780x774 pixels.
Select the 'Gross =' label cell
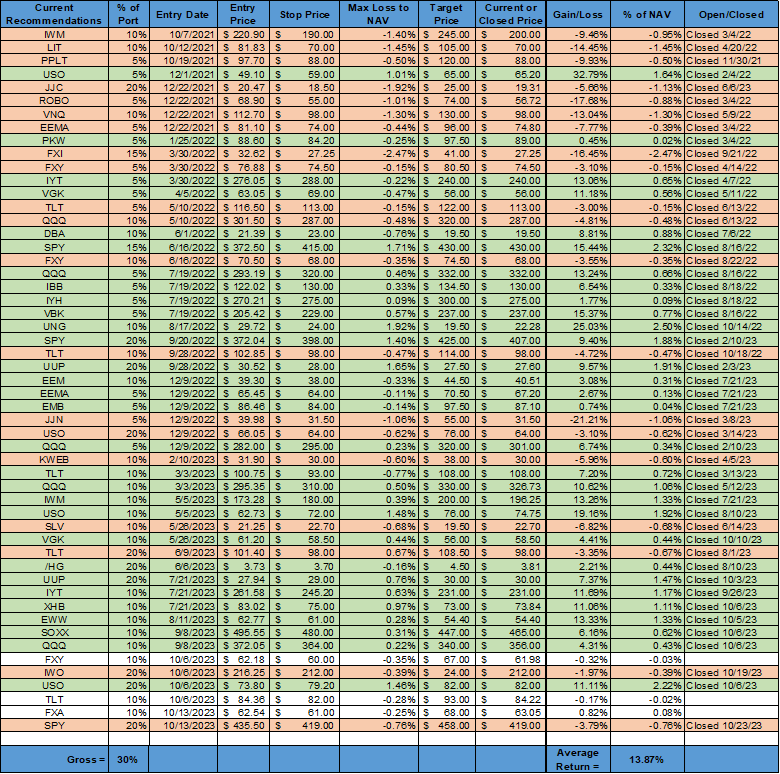pos(54,760)
